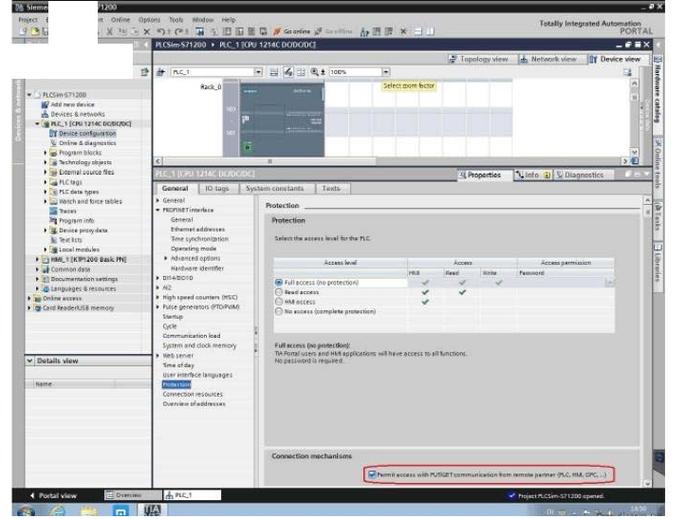The width and height of the screenshot is (686, 519).
Task: Open Connection resources in properties list
Action: tap(192, 394)
